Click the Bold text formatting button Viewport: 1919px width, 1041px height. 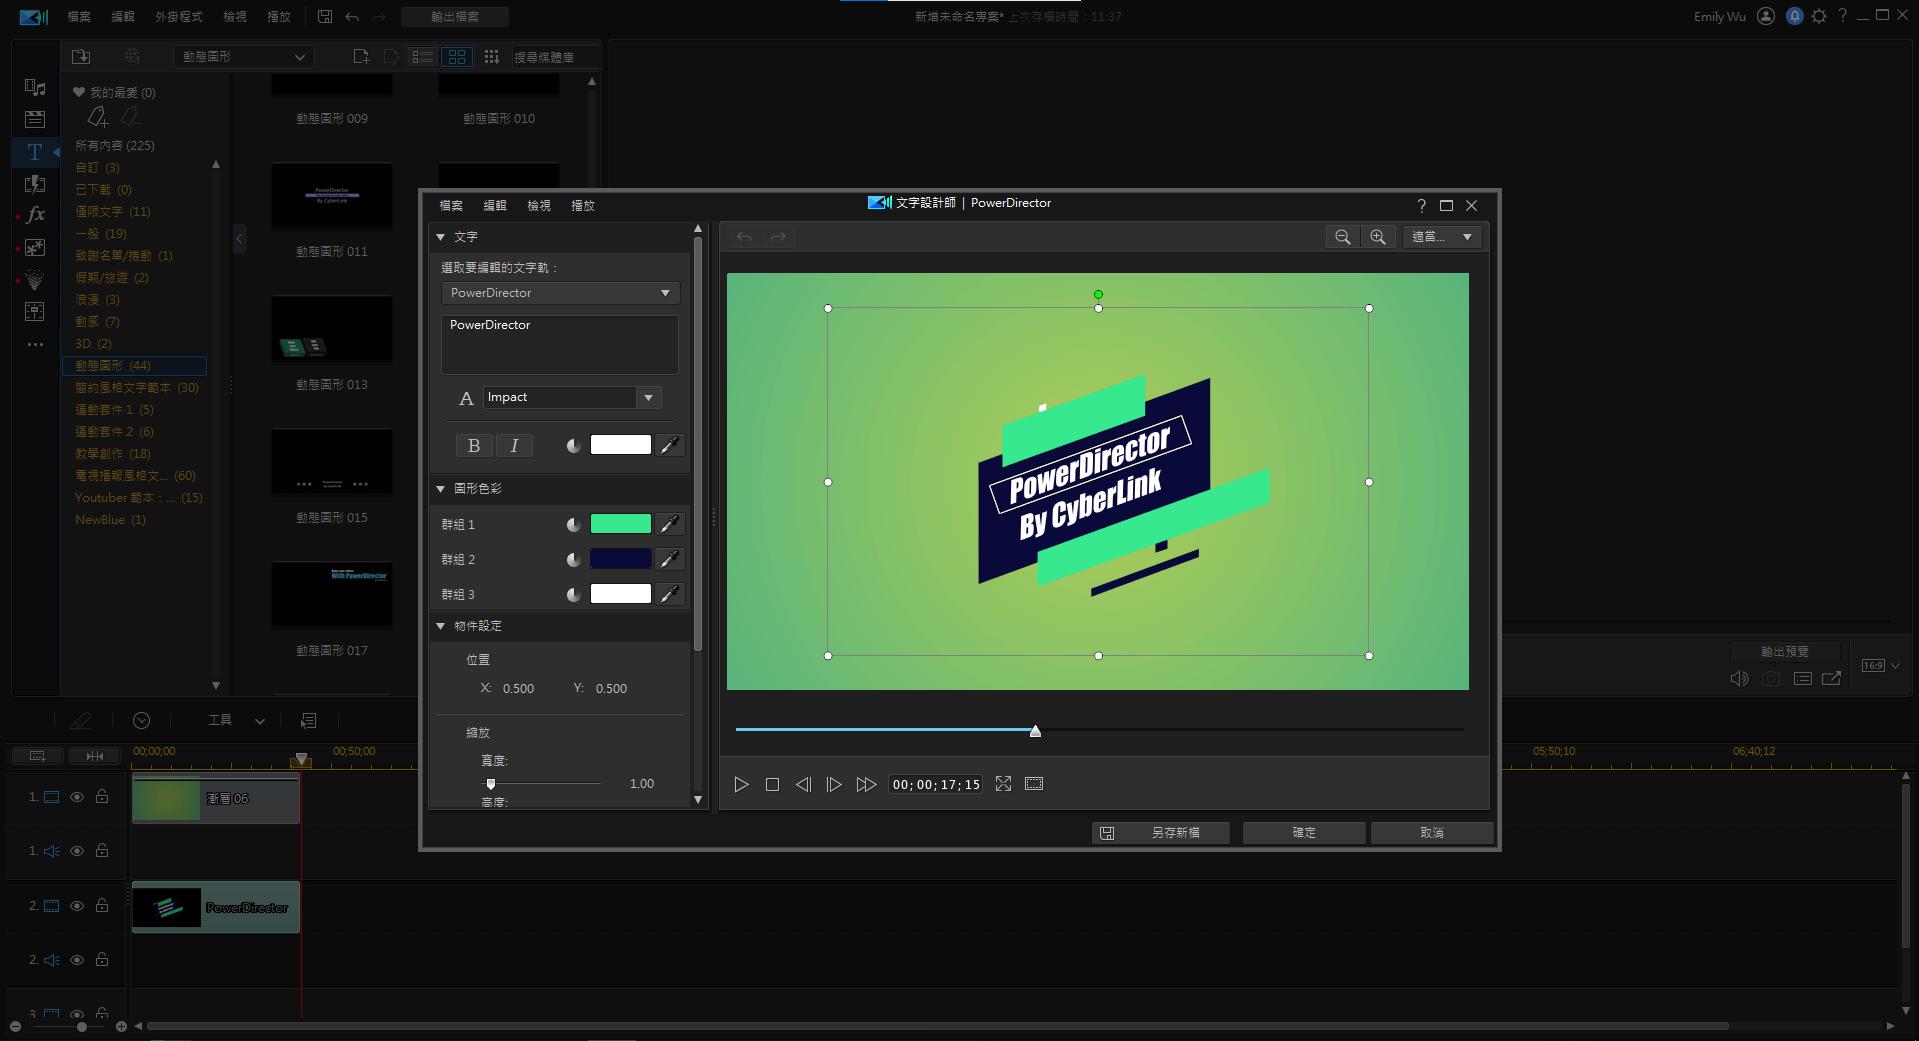click(474, 446)
